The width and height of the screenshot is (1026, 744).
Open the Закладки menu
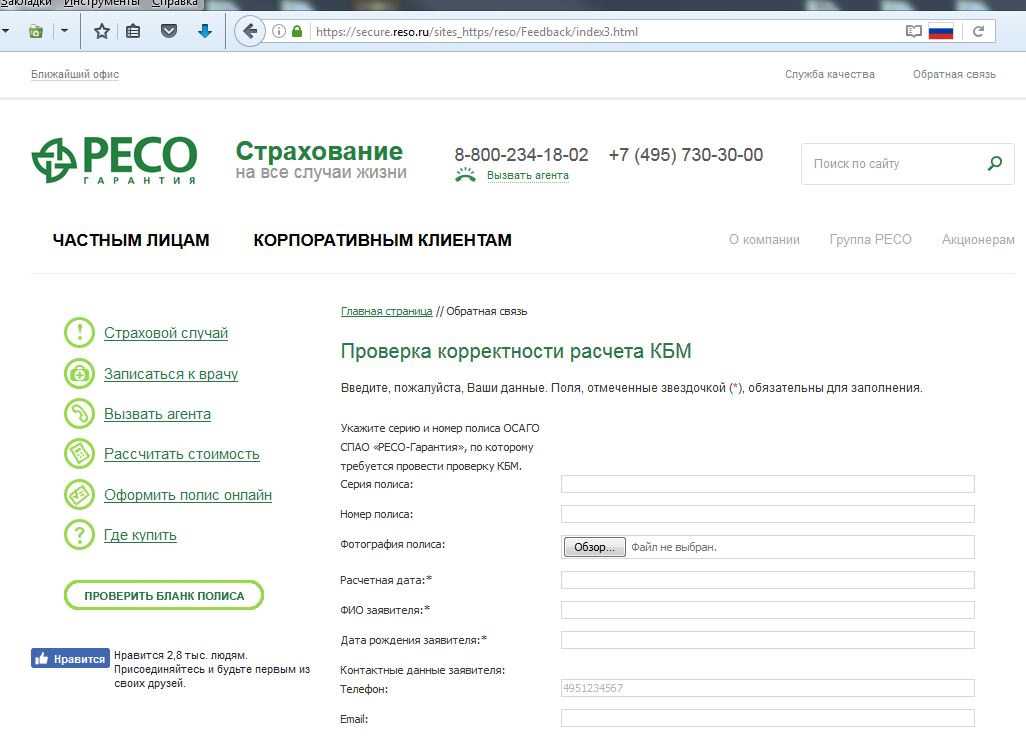(x=26, y=3)
